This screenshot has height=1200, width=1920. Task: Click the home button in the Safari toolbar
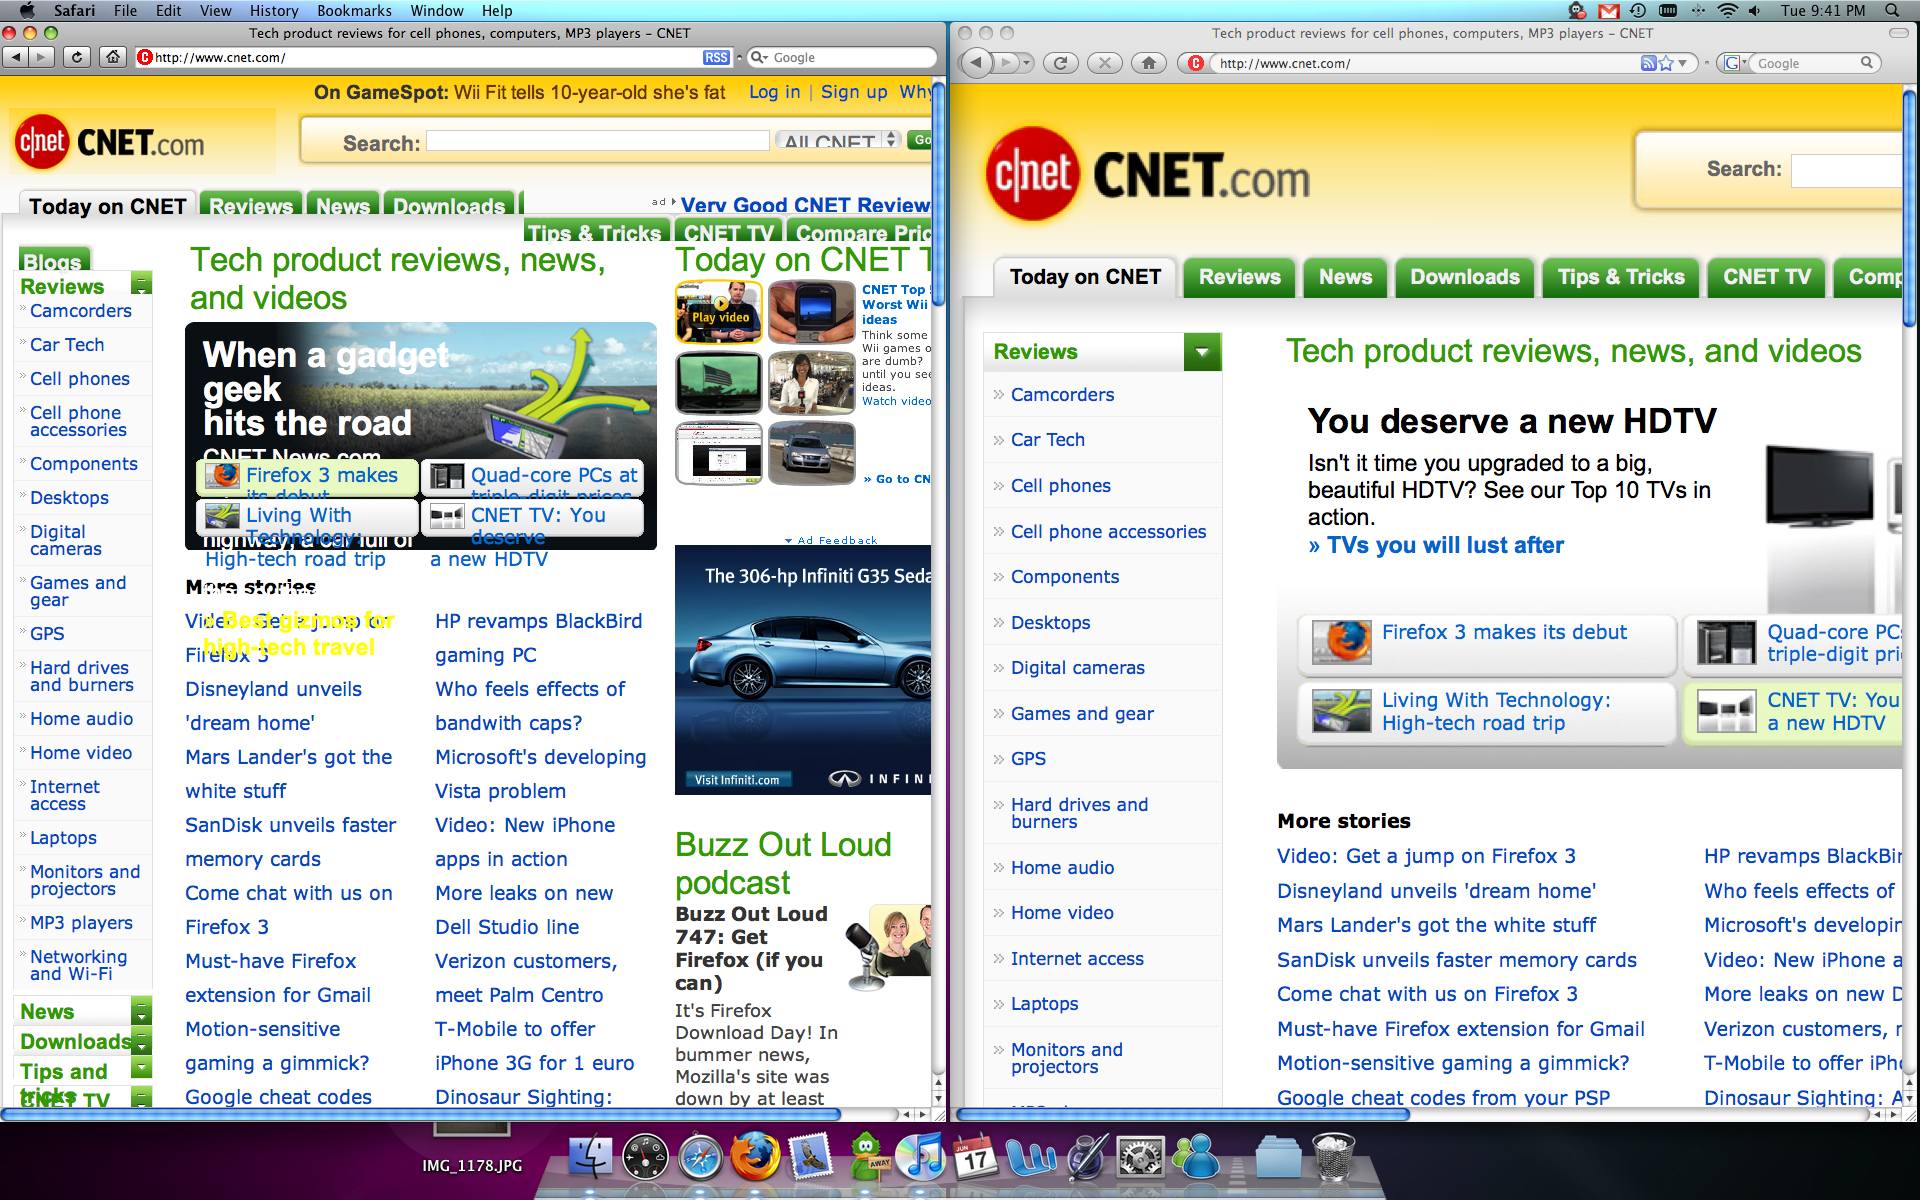pyautogui.click(x=114, y=57)
